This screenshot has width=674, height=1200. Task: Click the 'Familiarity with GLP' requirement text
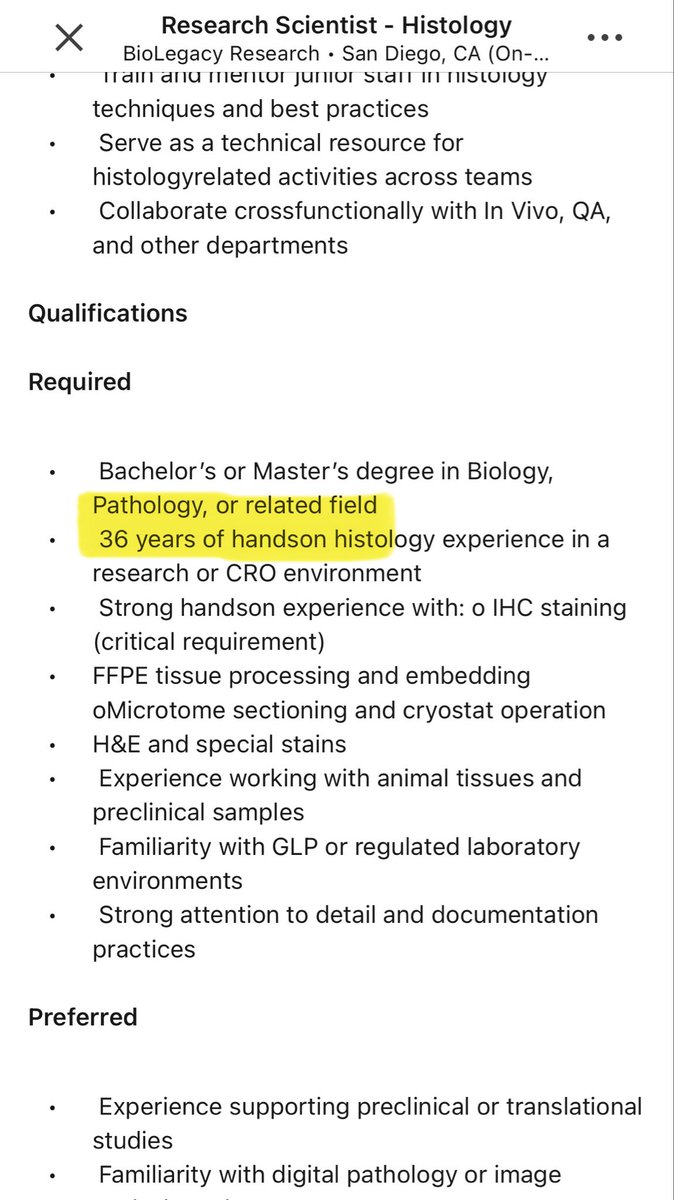(339, 847)
